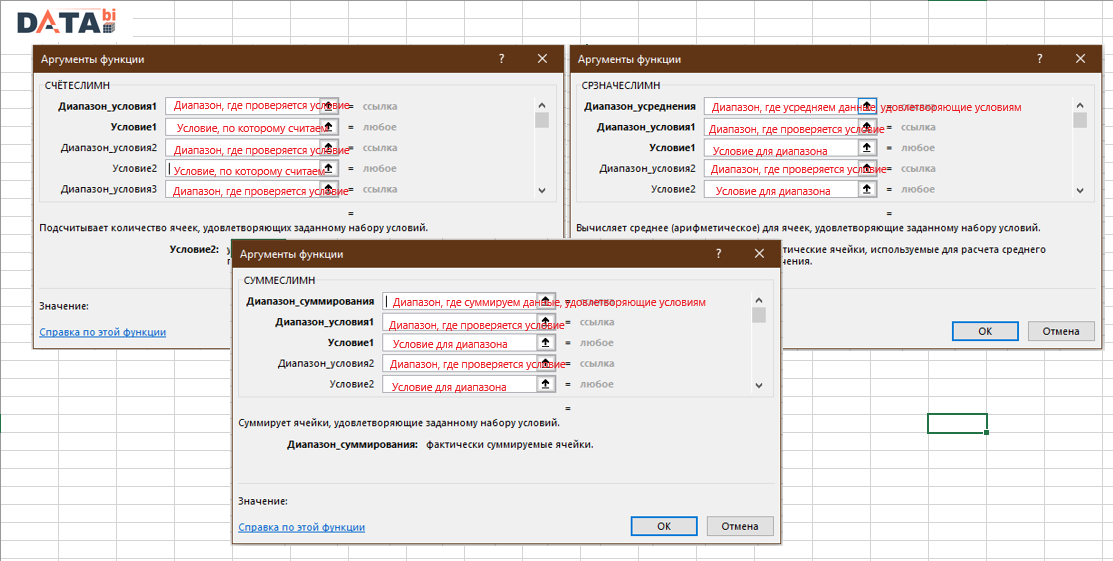Focus the СРЗНАЧЕСЛИМН Диапазон_условия1 input field
The width and height of the screenshot is (1113, 561).
click(x=781, y=127)
